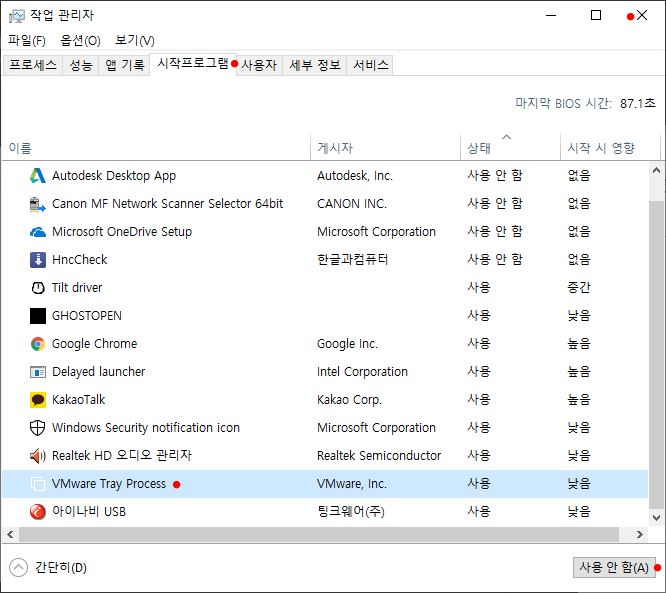Screen dimensions: 666x593
Task: Select the 시작프로그램 tab
Action: pyautogui.click(x=193, y=64)
